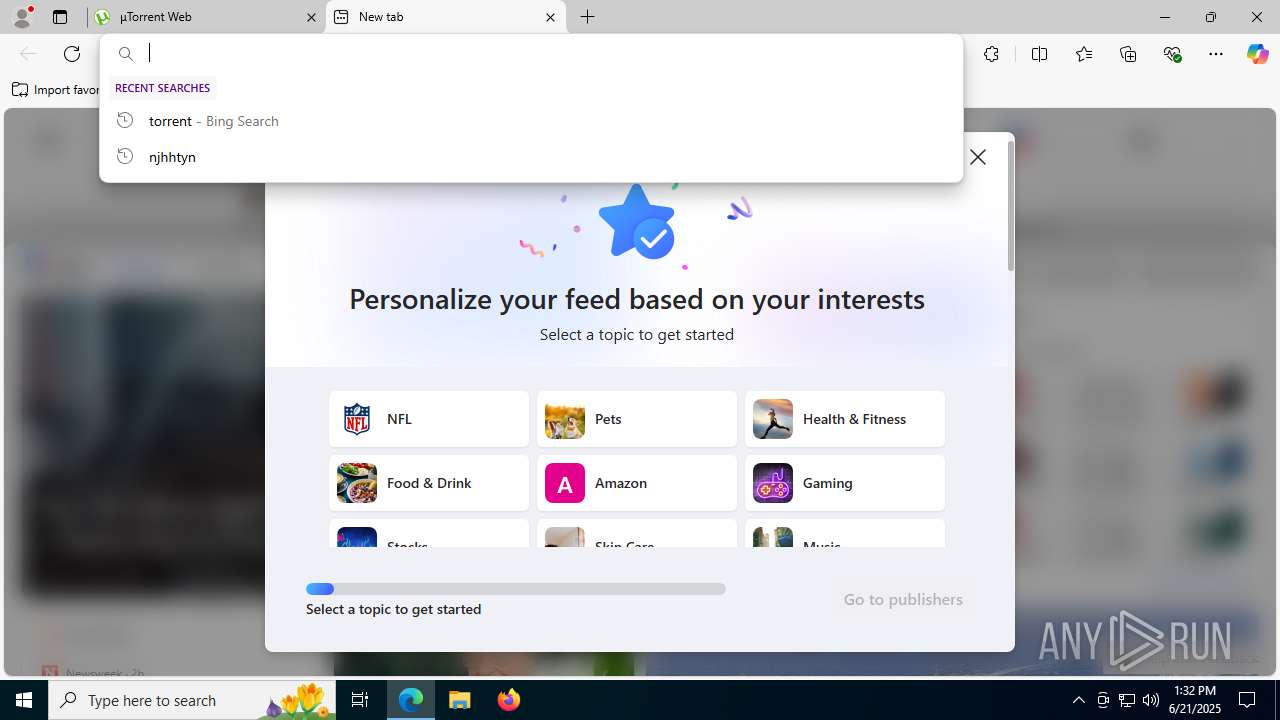1280x720 pixels.
Task: Click the Pets topic thumbnail image
Action: (x=565, y=419)
